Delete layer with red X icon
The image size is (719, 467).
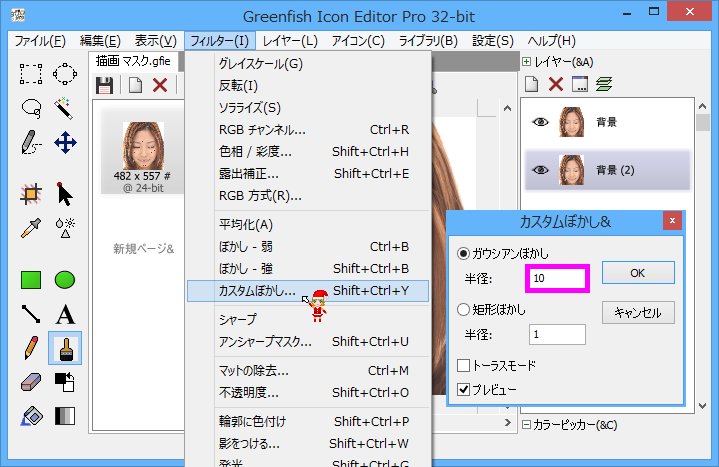tap(556, 85)
